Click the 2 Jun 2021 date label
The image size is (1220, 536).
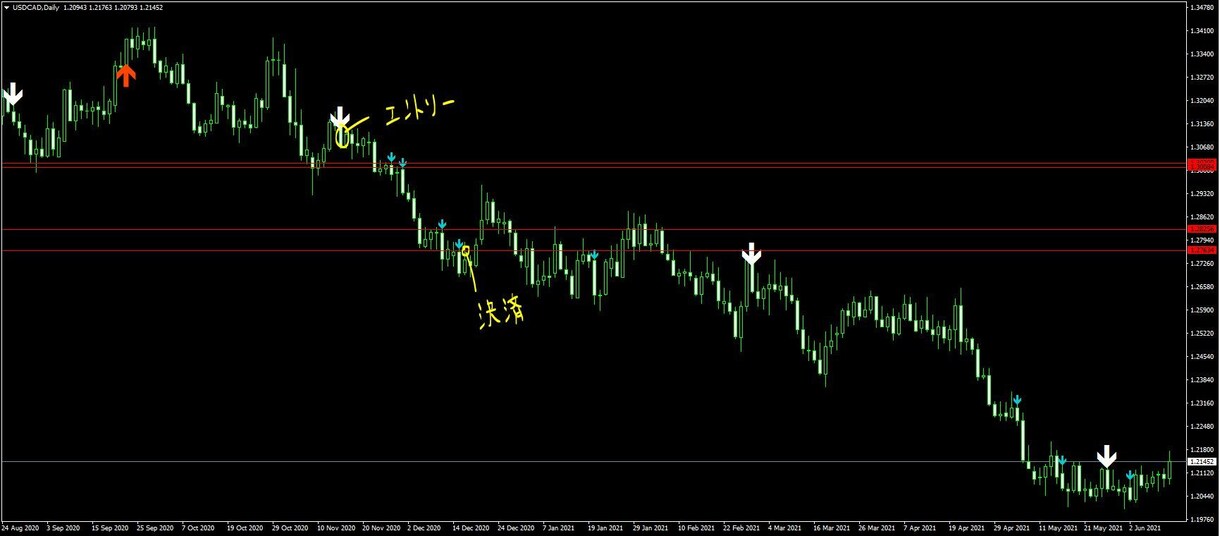tap(1145, 528)
